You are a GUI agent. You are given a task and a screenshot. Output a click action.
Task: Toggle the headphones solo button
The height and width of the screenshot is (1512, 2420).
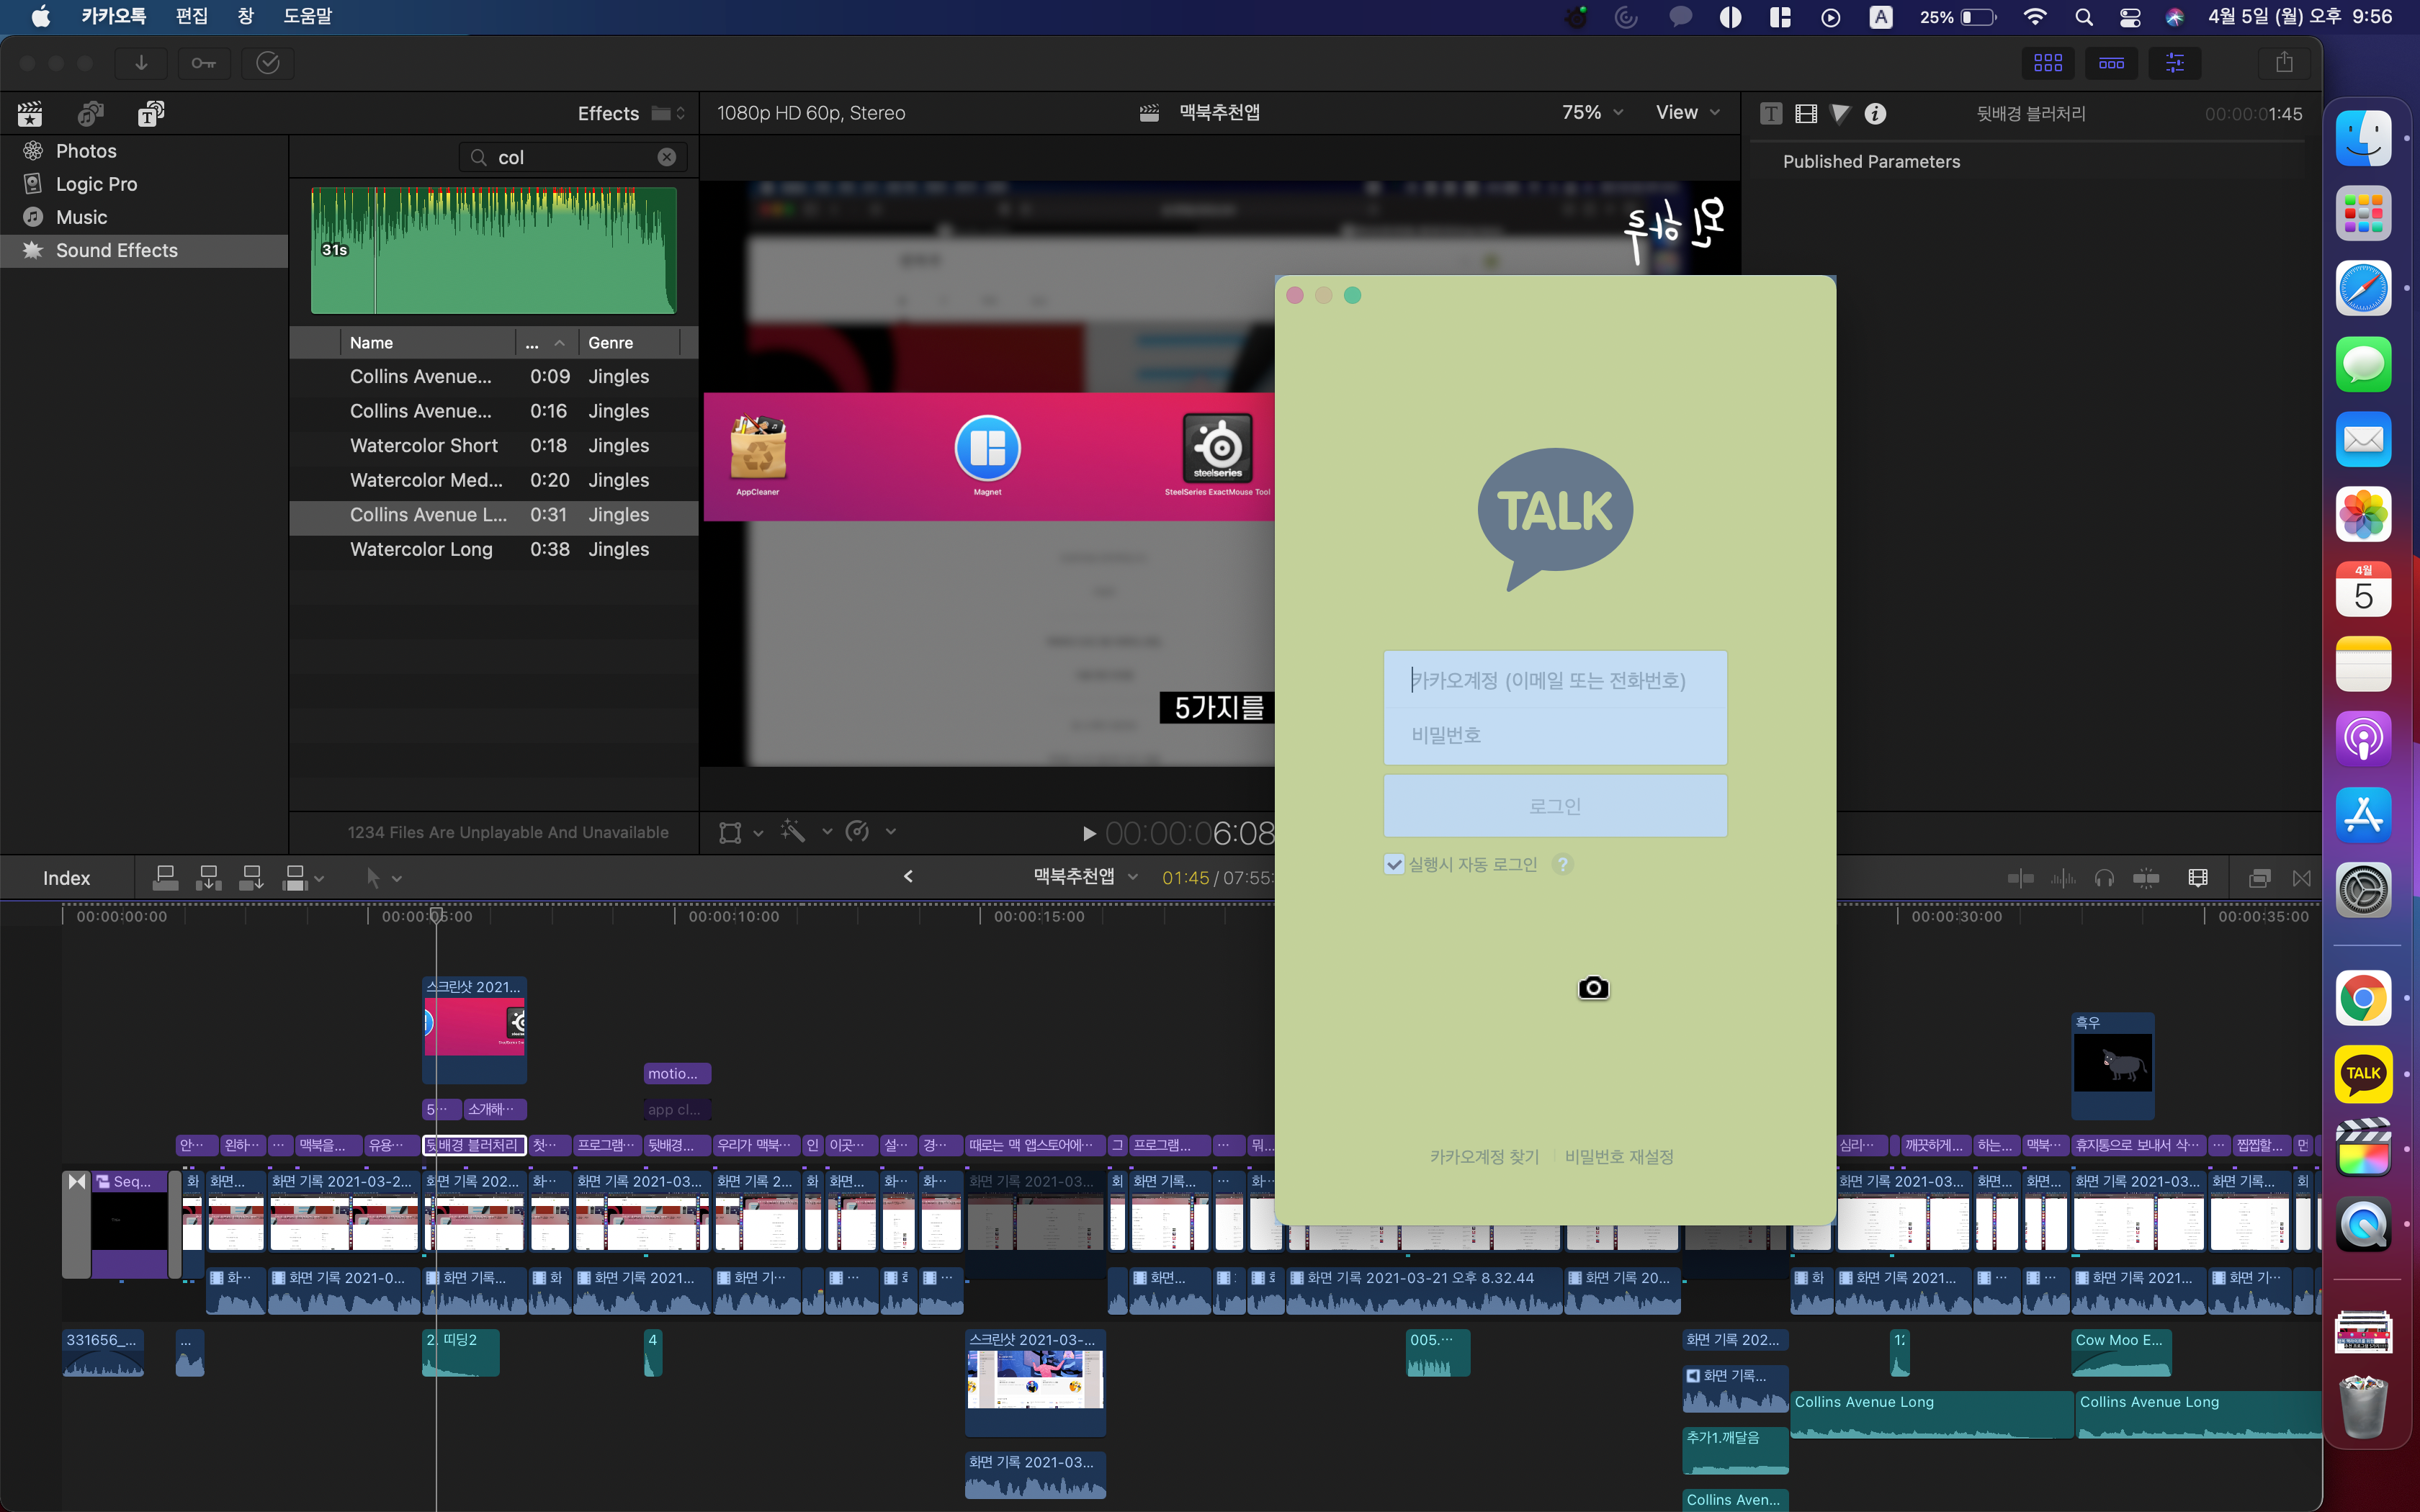pyautogui.click(x=2104, y=878)
